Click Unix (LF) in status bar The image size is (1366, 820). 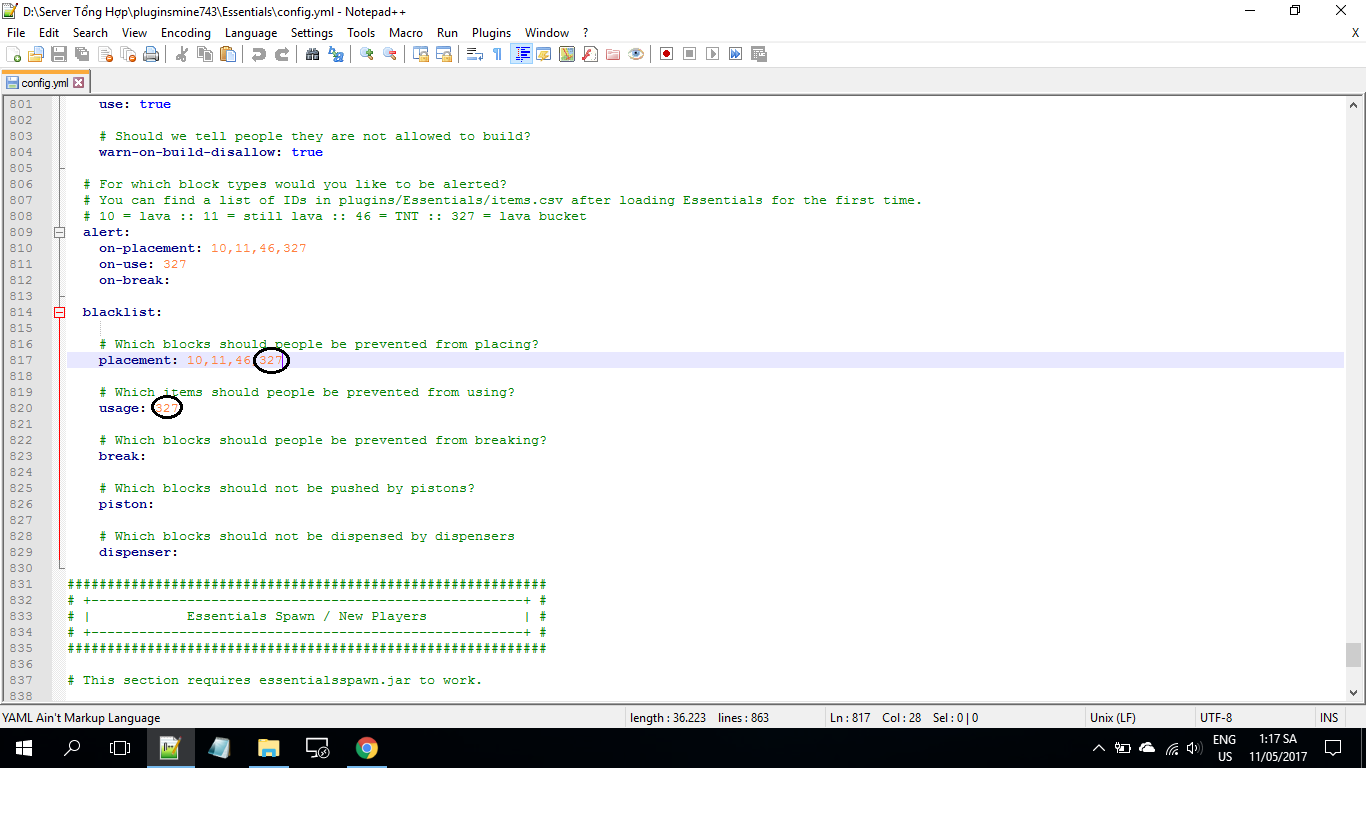click(1112, 717)
